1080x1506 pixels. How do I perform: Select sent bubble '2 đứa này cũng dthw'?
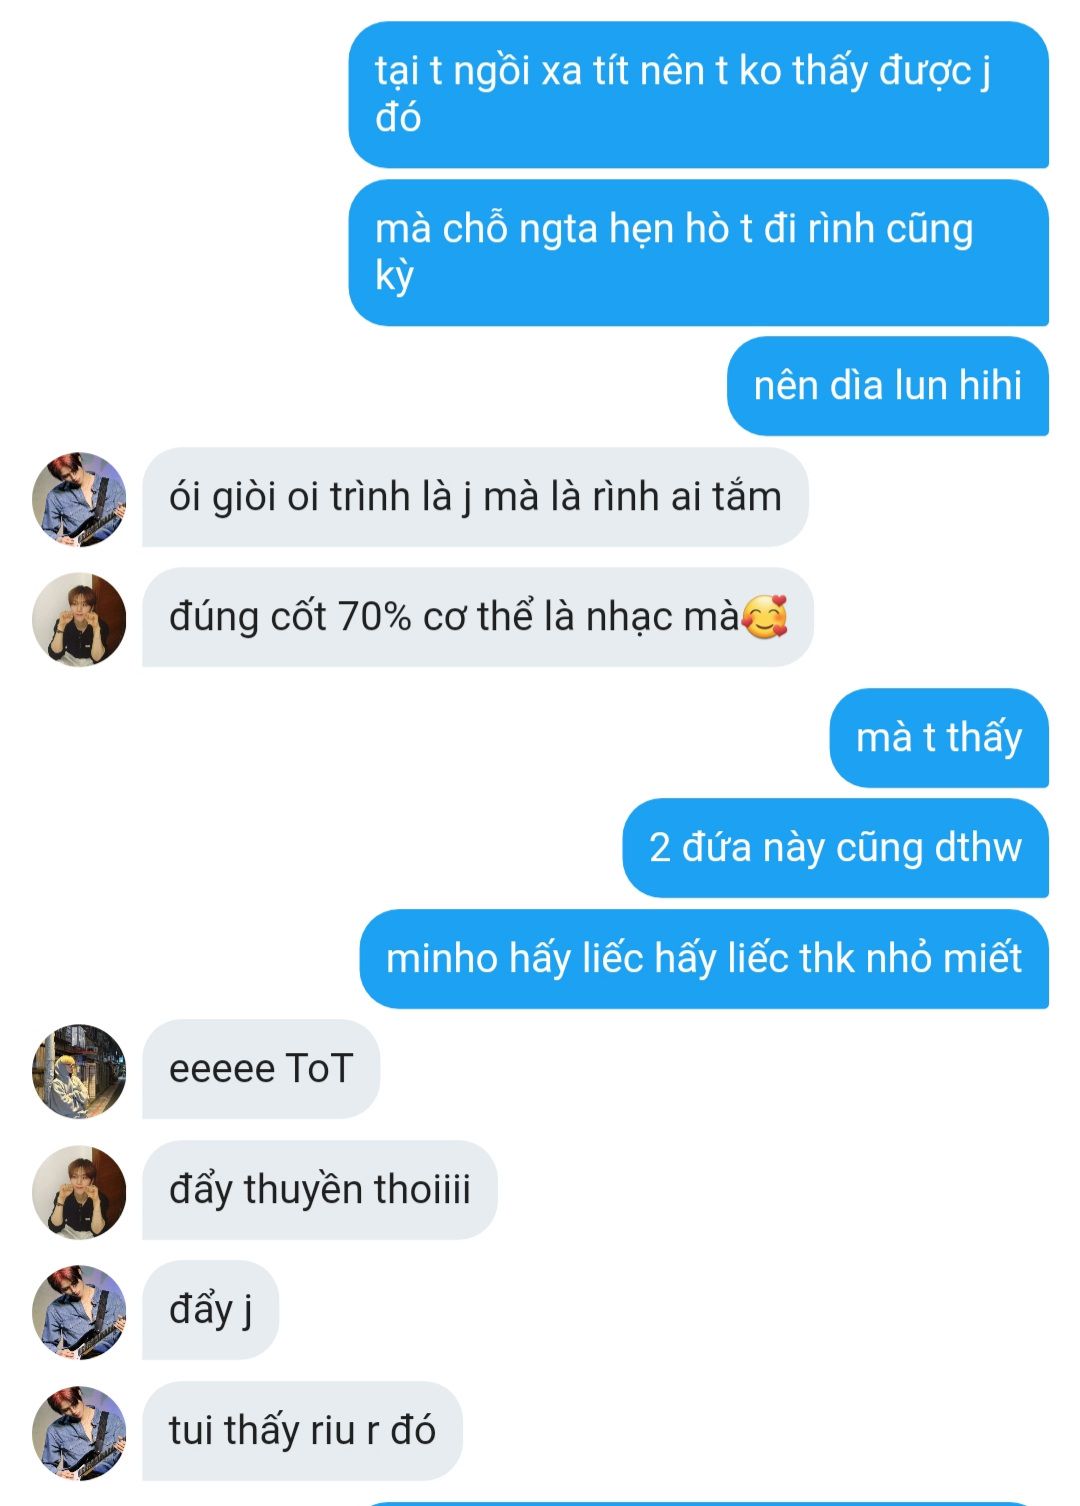point(836,848)
